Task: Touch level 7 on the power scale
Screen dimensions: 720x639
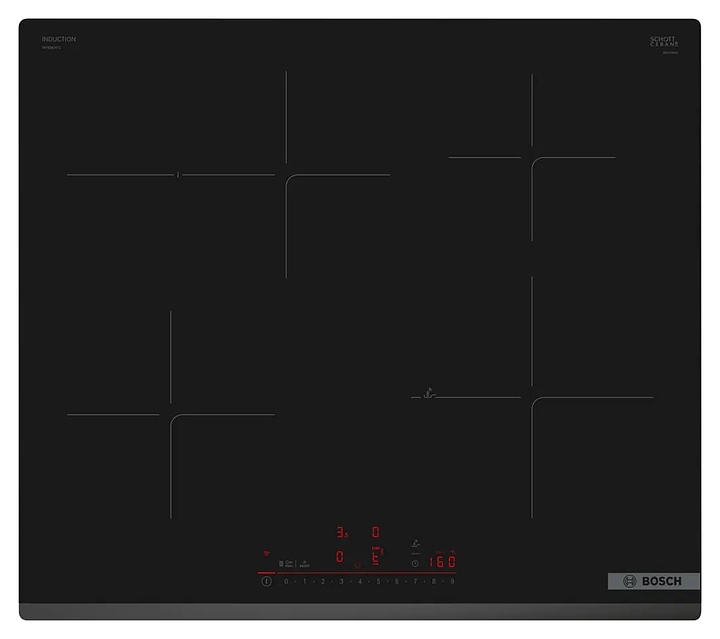Action: [415, 581]
